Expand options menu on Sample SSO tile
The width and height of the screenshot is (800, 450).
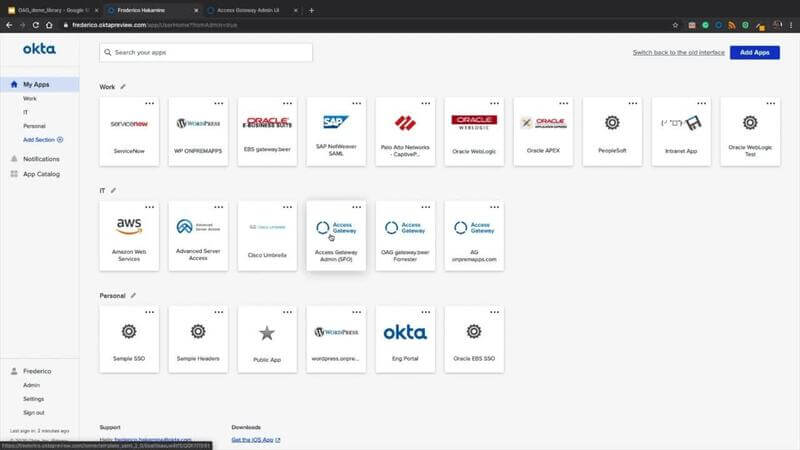(x=150, y=312)
